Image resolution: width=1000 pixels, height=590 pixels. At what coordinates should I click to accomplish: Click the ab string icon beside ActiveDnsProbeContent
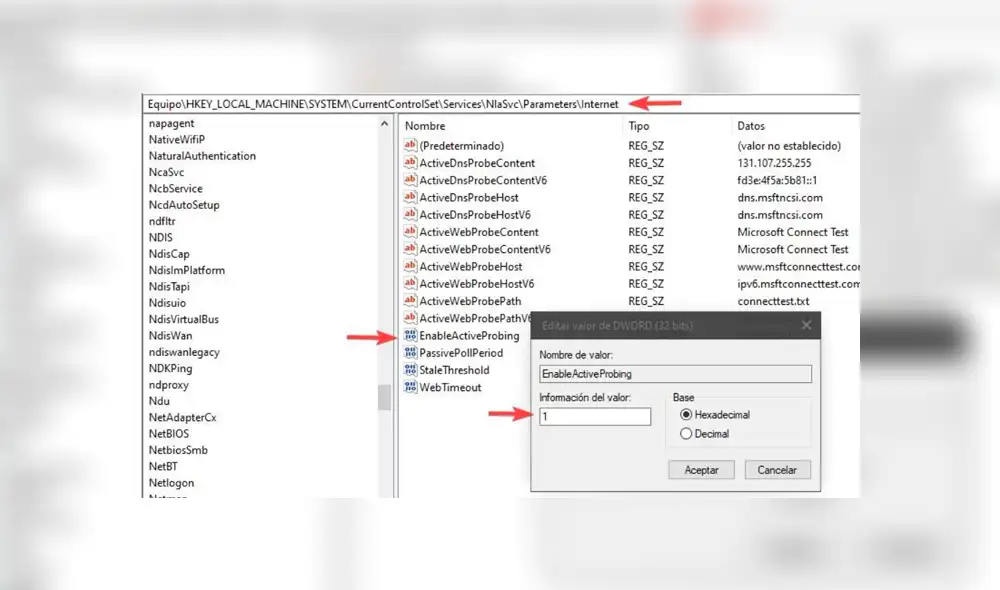click(409, 163)
